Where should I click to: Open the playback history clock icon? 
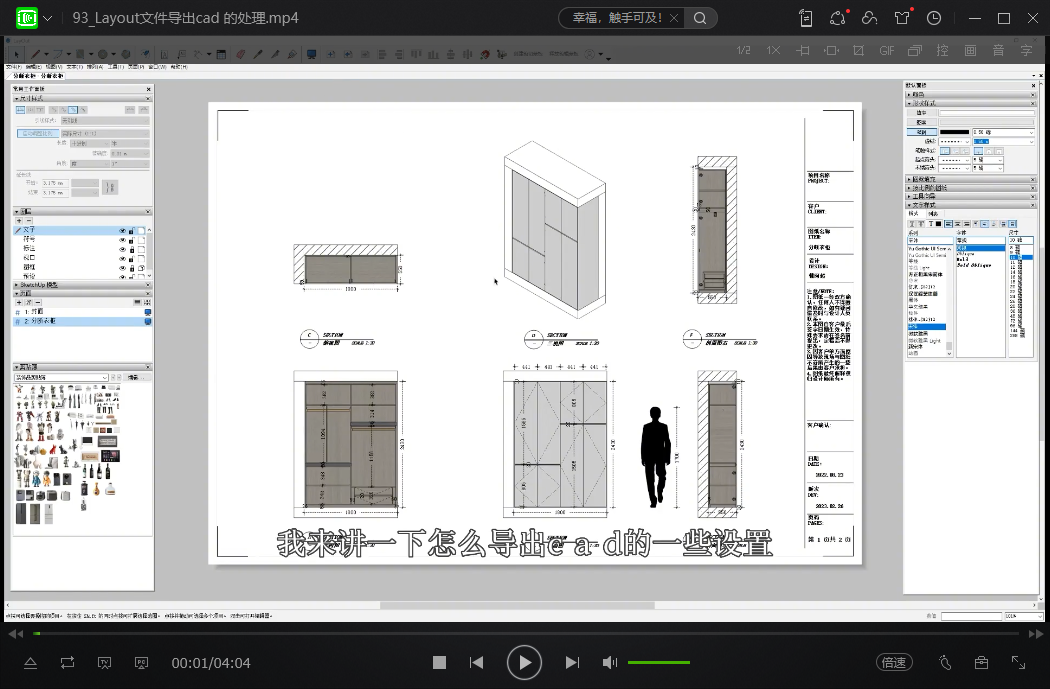(x=934, y=18)
